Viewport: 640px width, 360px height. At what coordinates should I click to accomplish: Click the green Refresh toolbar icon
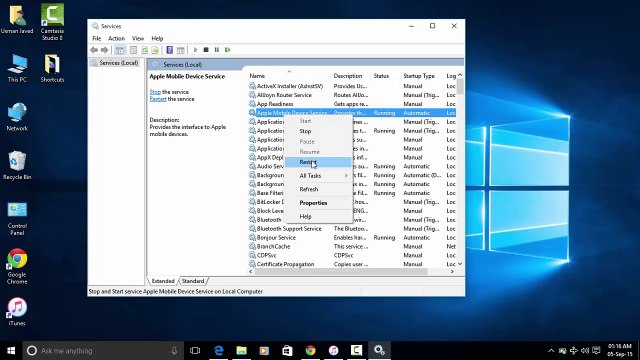click(144, 50)
